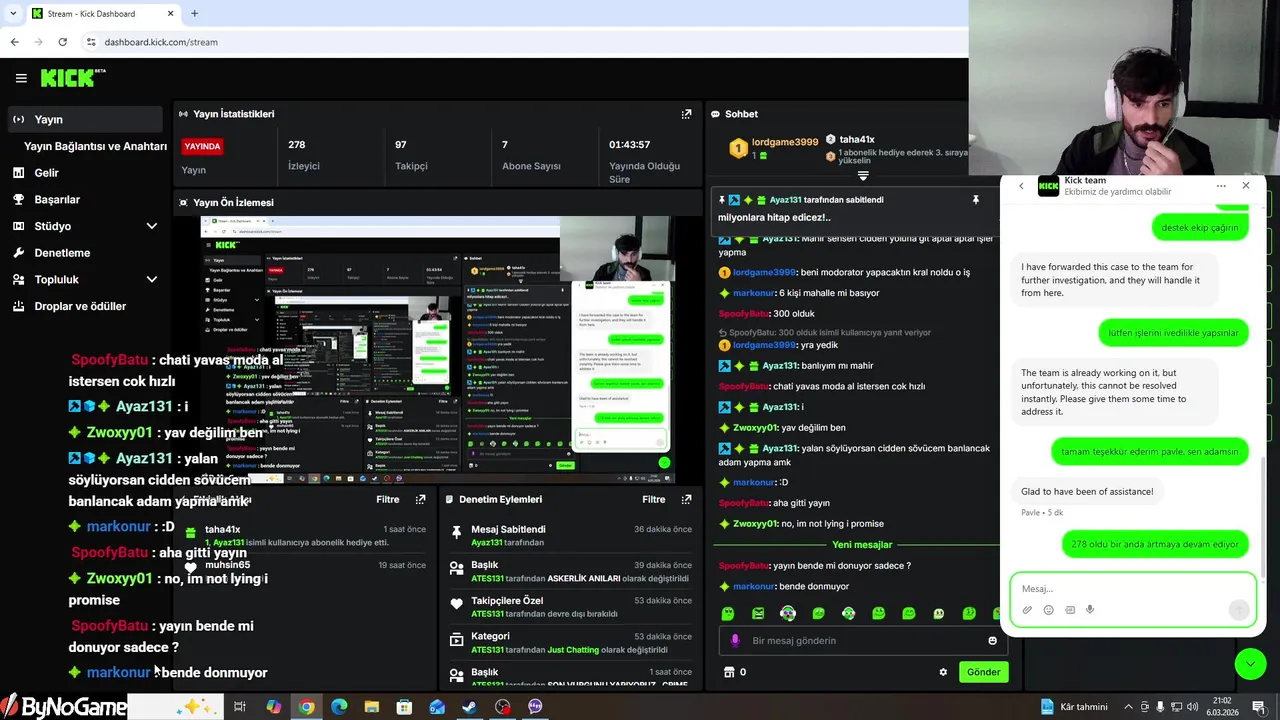Select Yayın in the sidebar

[85, 119]
